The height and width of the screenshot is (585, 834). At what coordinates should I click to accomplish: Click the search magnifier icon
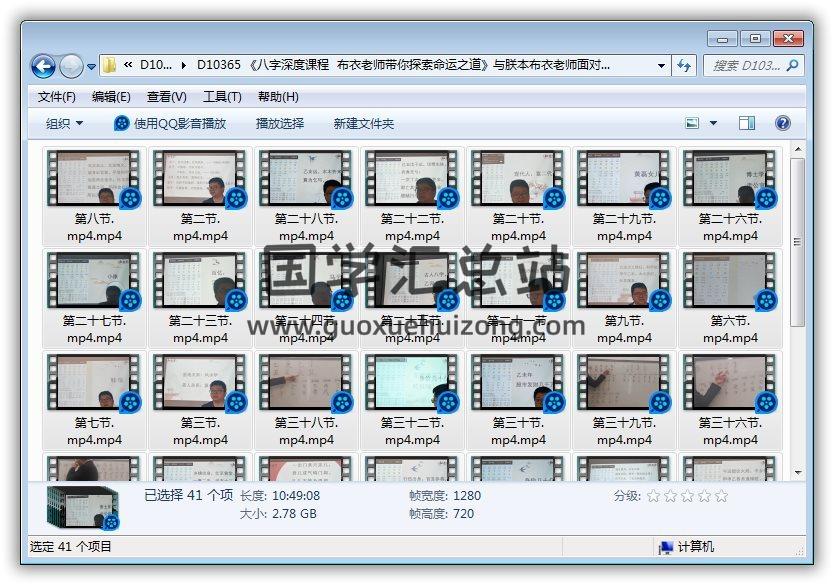[792, 66]
